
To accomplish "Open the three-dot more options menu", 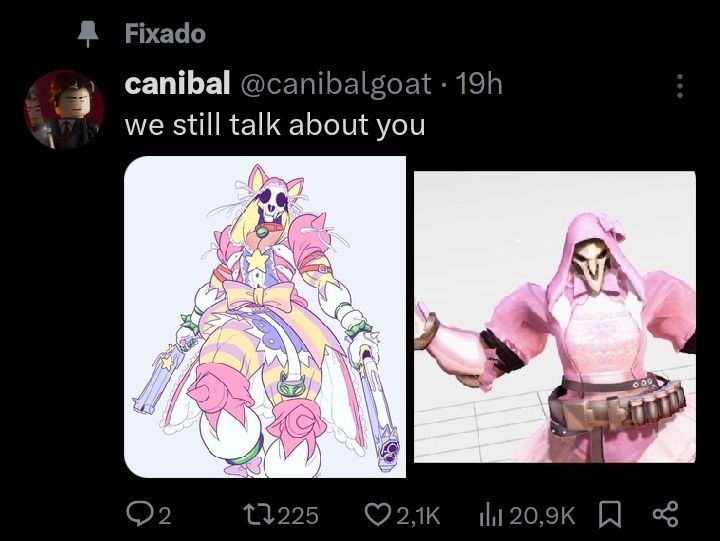I will (680, 86).
